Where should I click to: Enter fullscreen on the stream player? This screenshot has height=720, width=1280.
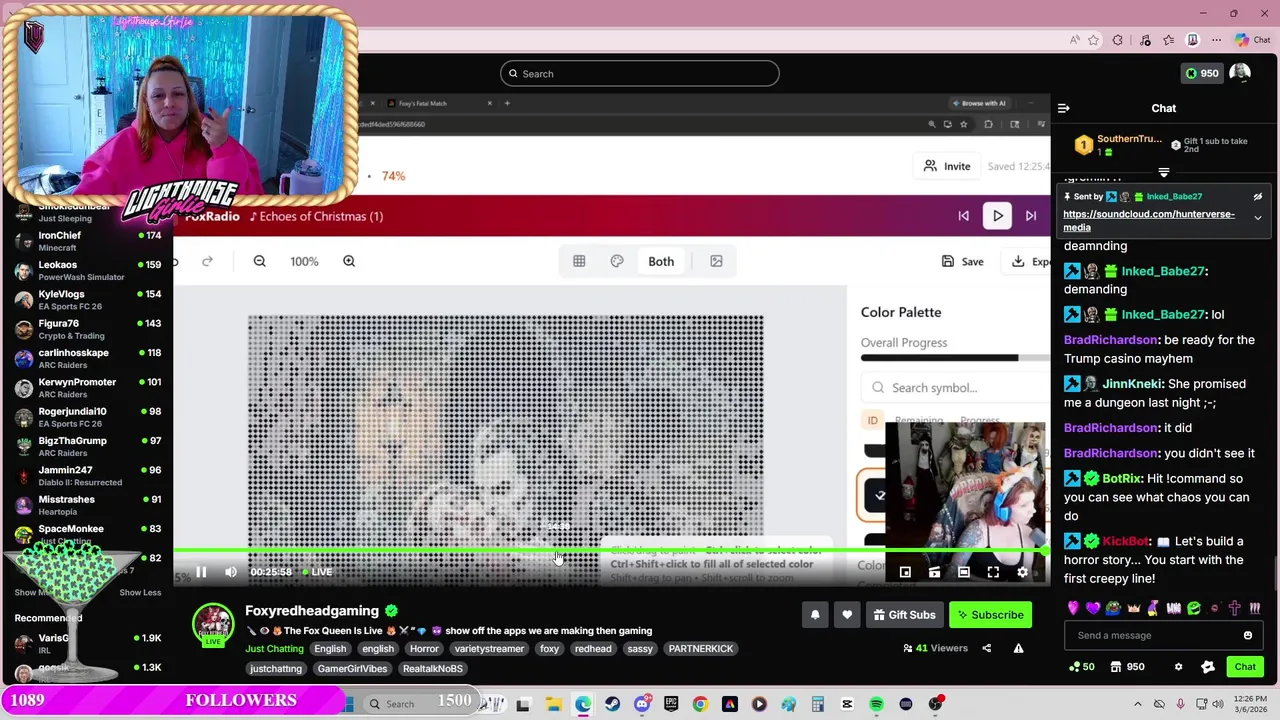993,572
